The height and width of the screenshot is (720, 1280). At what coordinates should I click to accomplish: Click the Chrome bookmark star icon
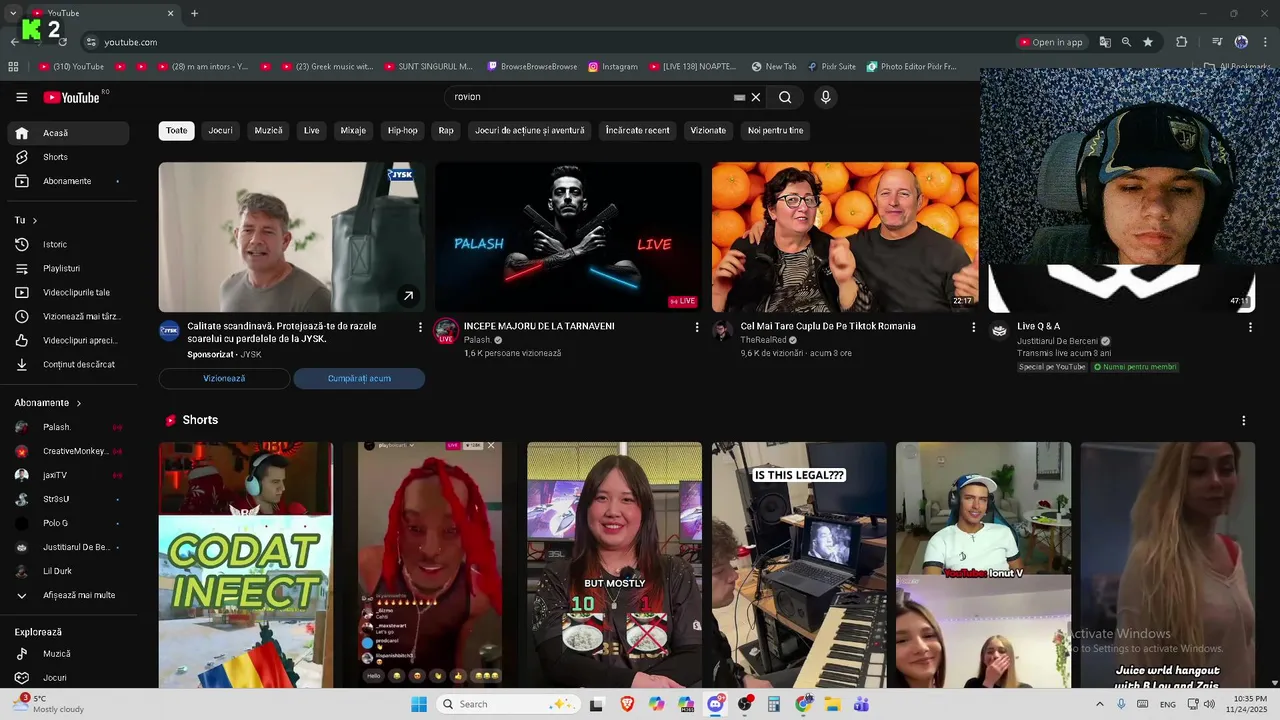1148,42
